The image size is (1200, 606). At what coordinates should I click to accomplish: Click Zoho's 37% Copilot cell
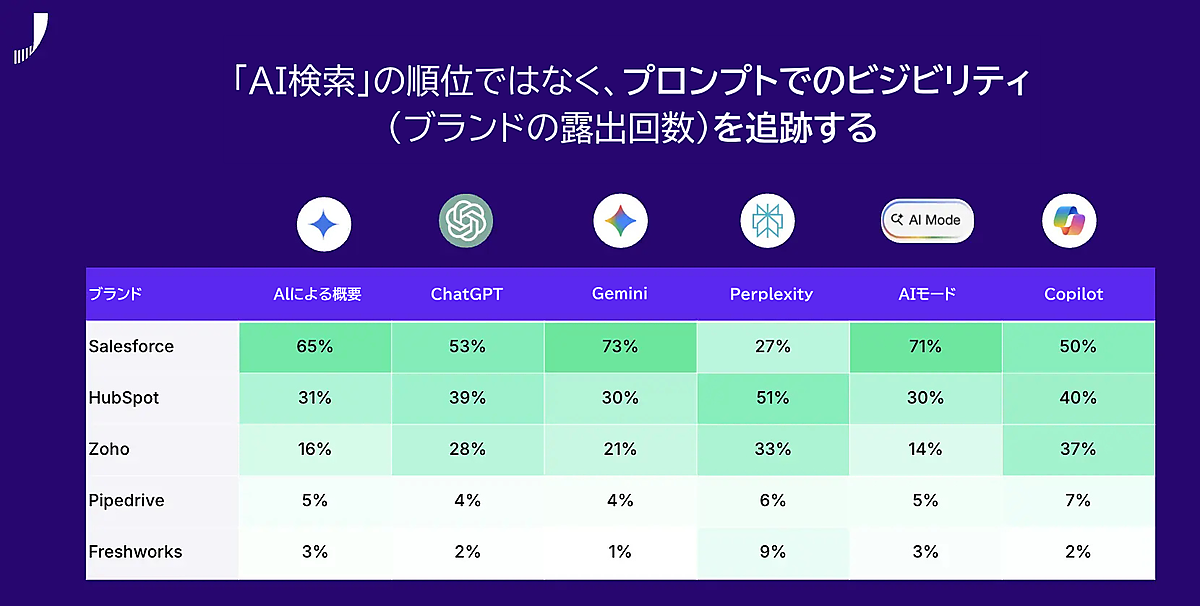[1078, 449]
